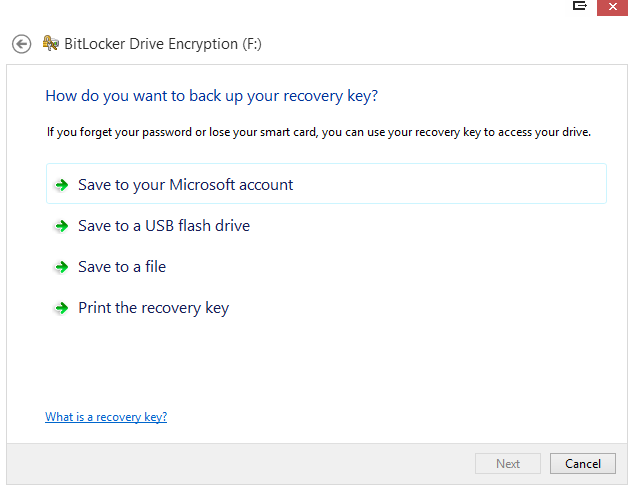The image size is (628, 485).
Task: Click the BitLocker key icon in title
Action: [51, 43]
